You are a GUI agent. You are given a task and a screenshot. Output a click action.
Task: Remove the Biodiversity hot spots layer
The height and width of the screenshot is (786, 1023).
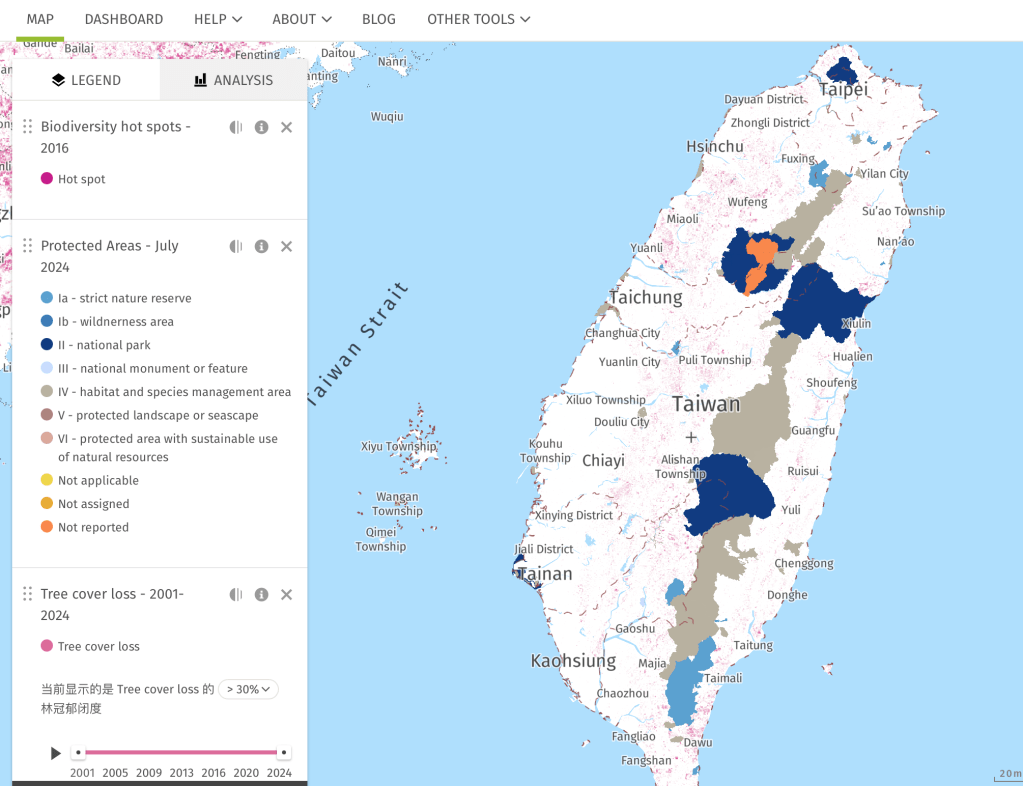286,127
